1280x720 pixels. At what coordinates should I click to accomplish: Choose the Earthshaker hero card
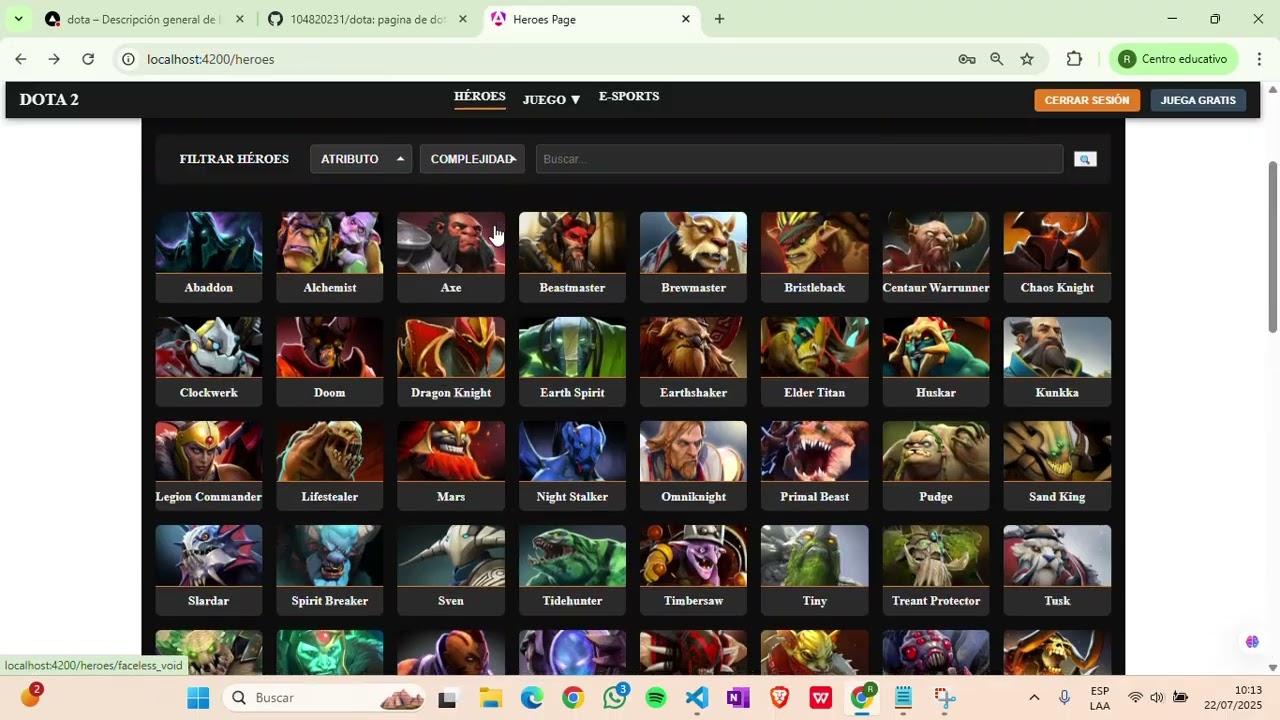693,361
